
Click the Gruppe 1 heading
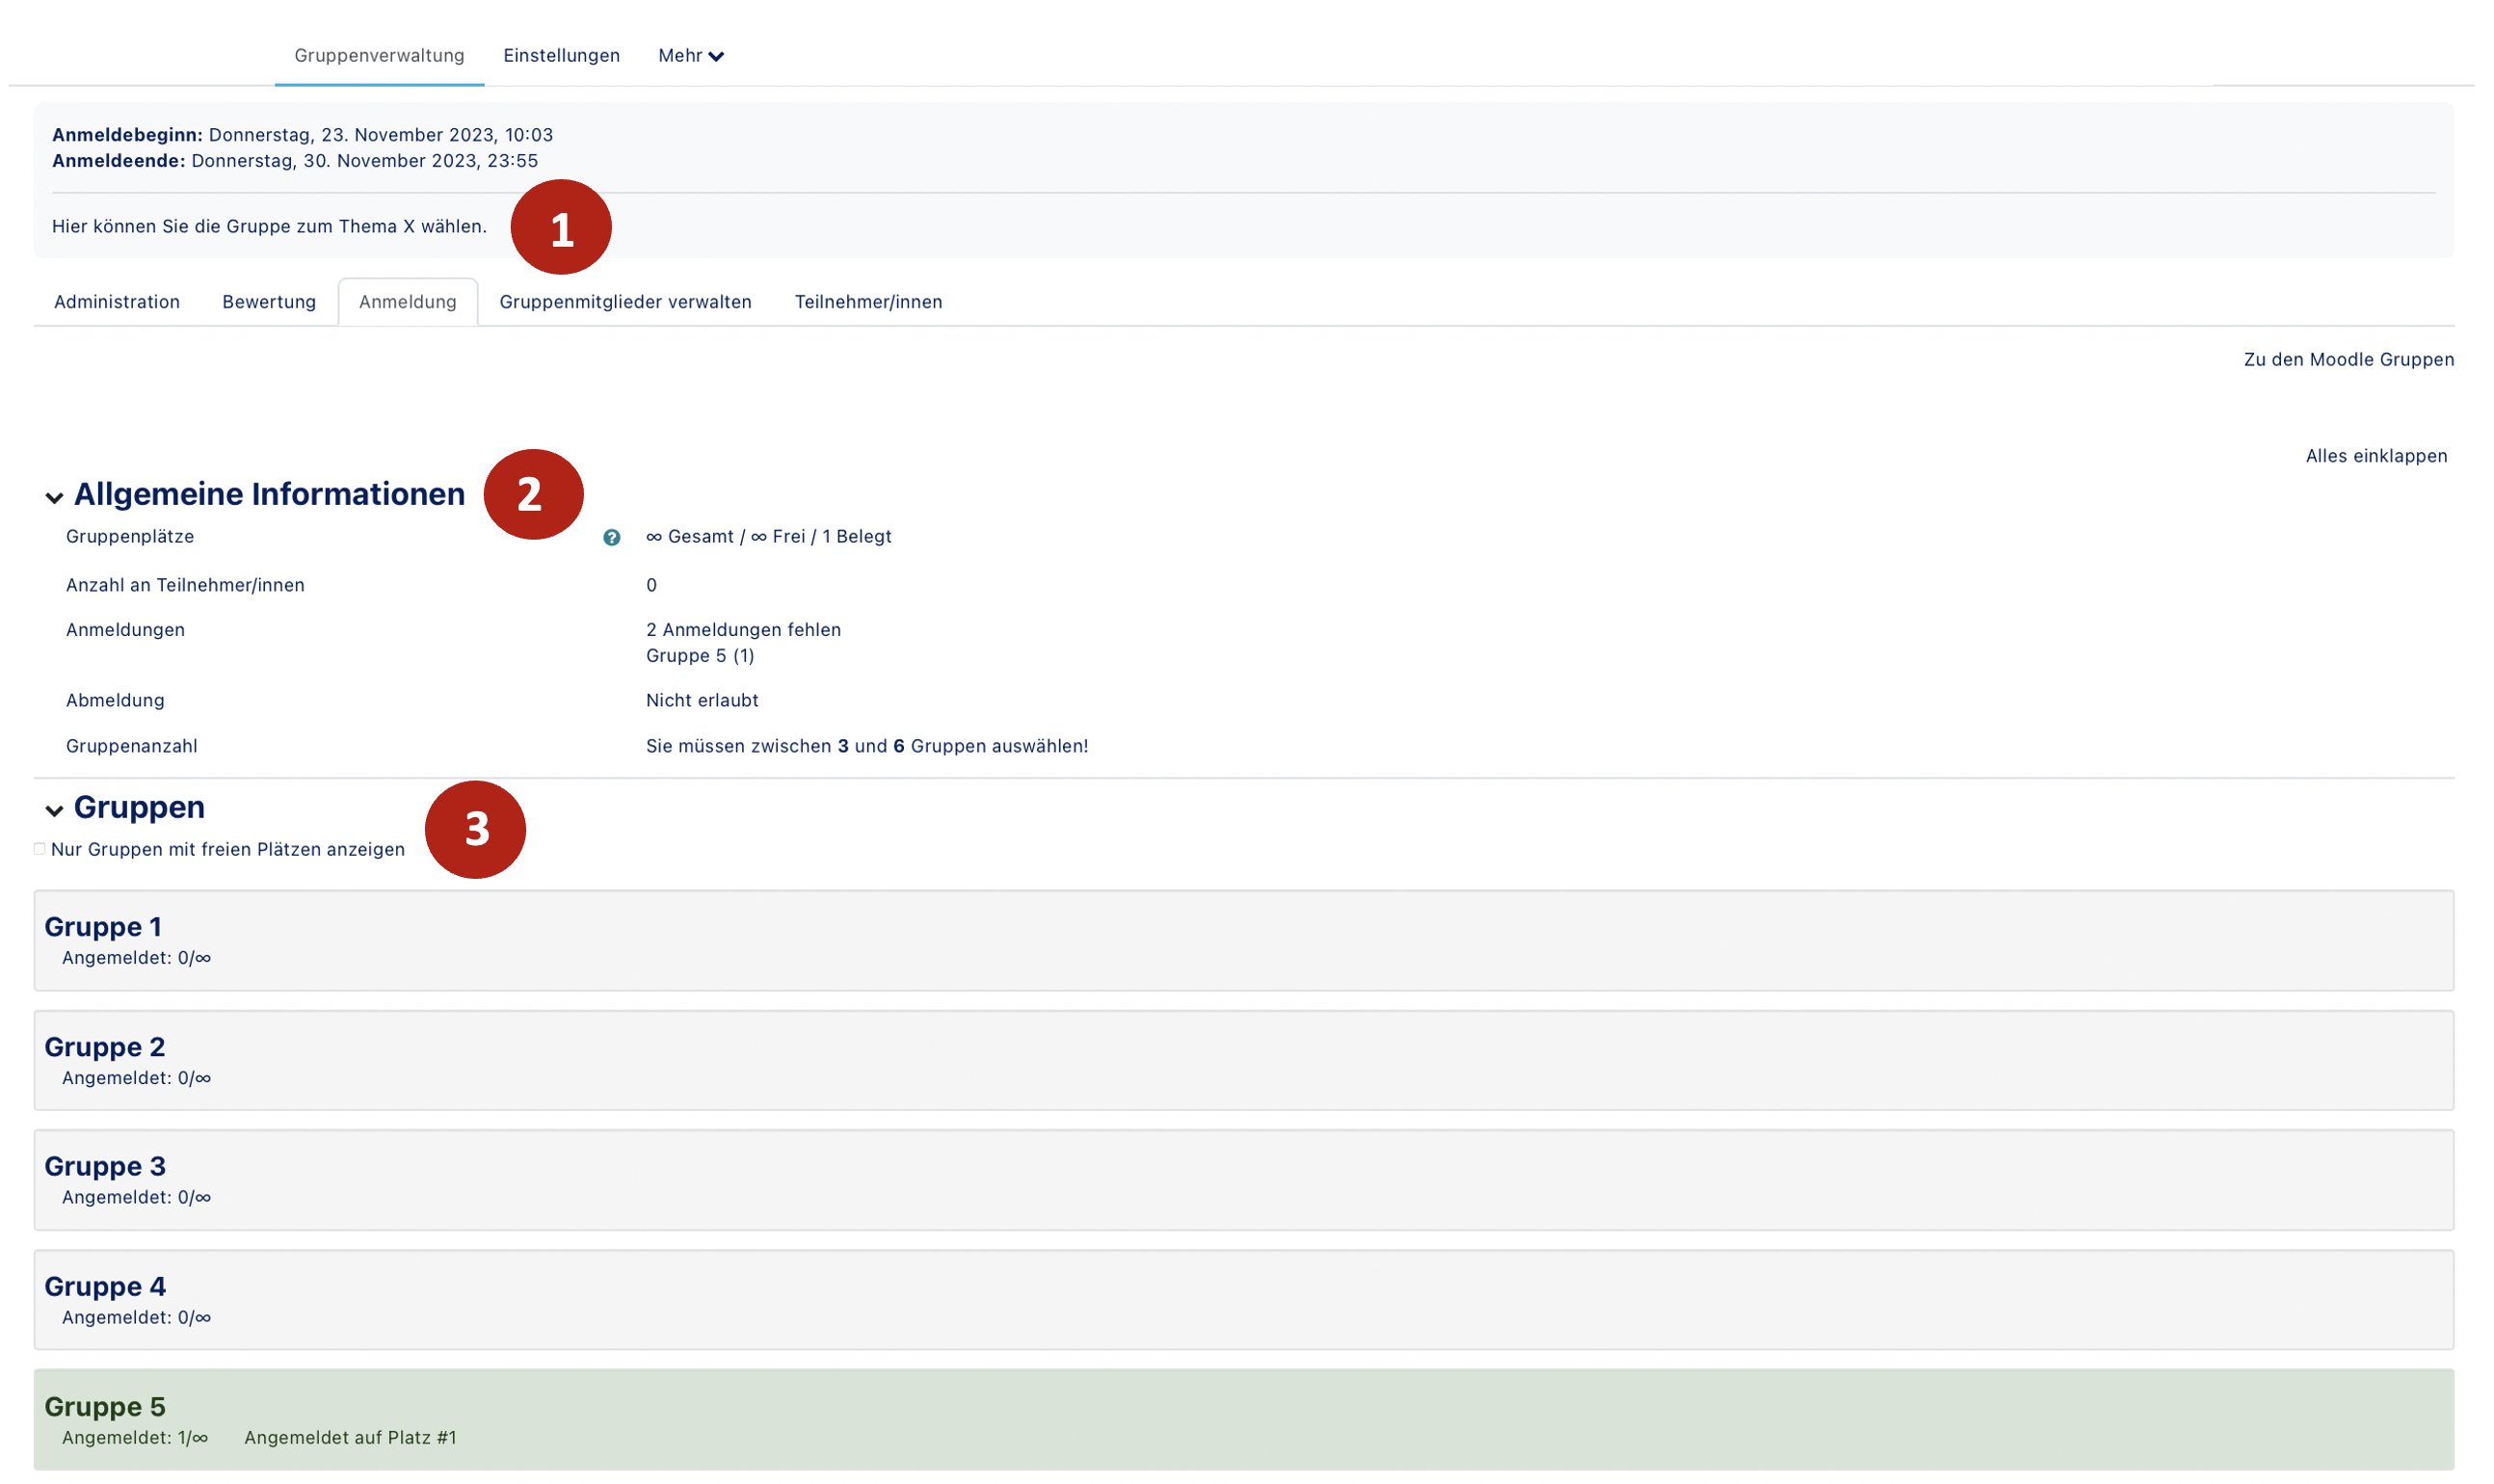pos(103,927)
